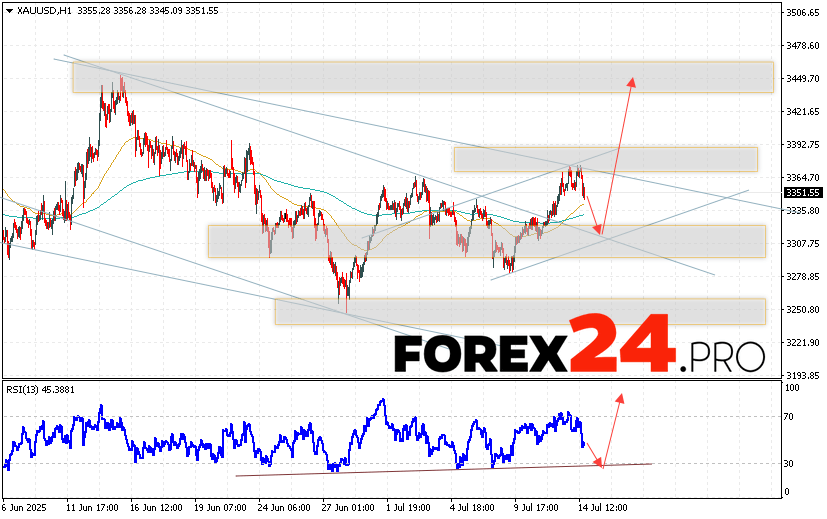Image resolution: width=827 pixels, height=519 pixels.
Task: Select the red downward arrowhead at RSI level 30
Action: (x=602, y=462)
